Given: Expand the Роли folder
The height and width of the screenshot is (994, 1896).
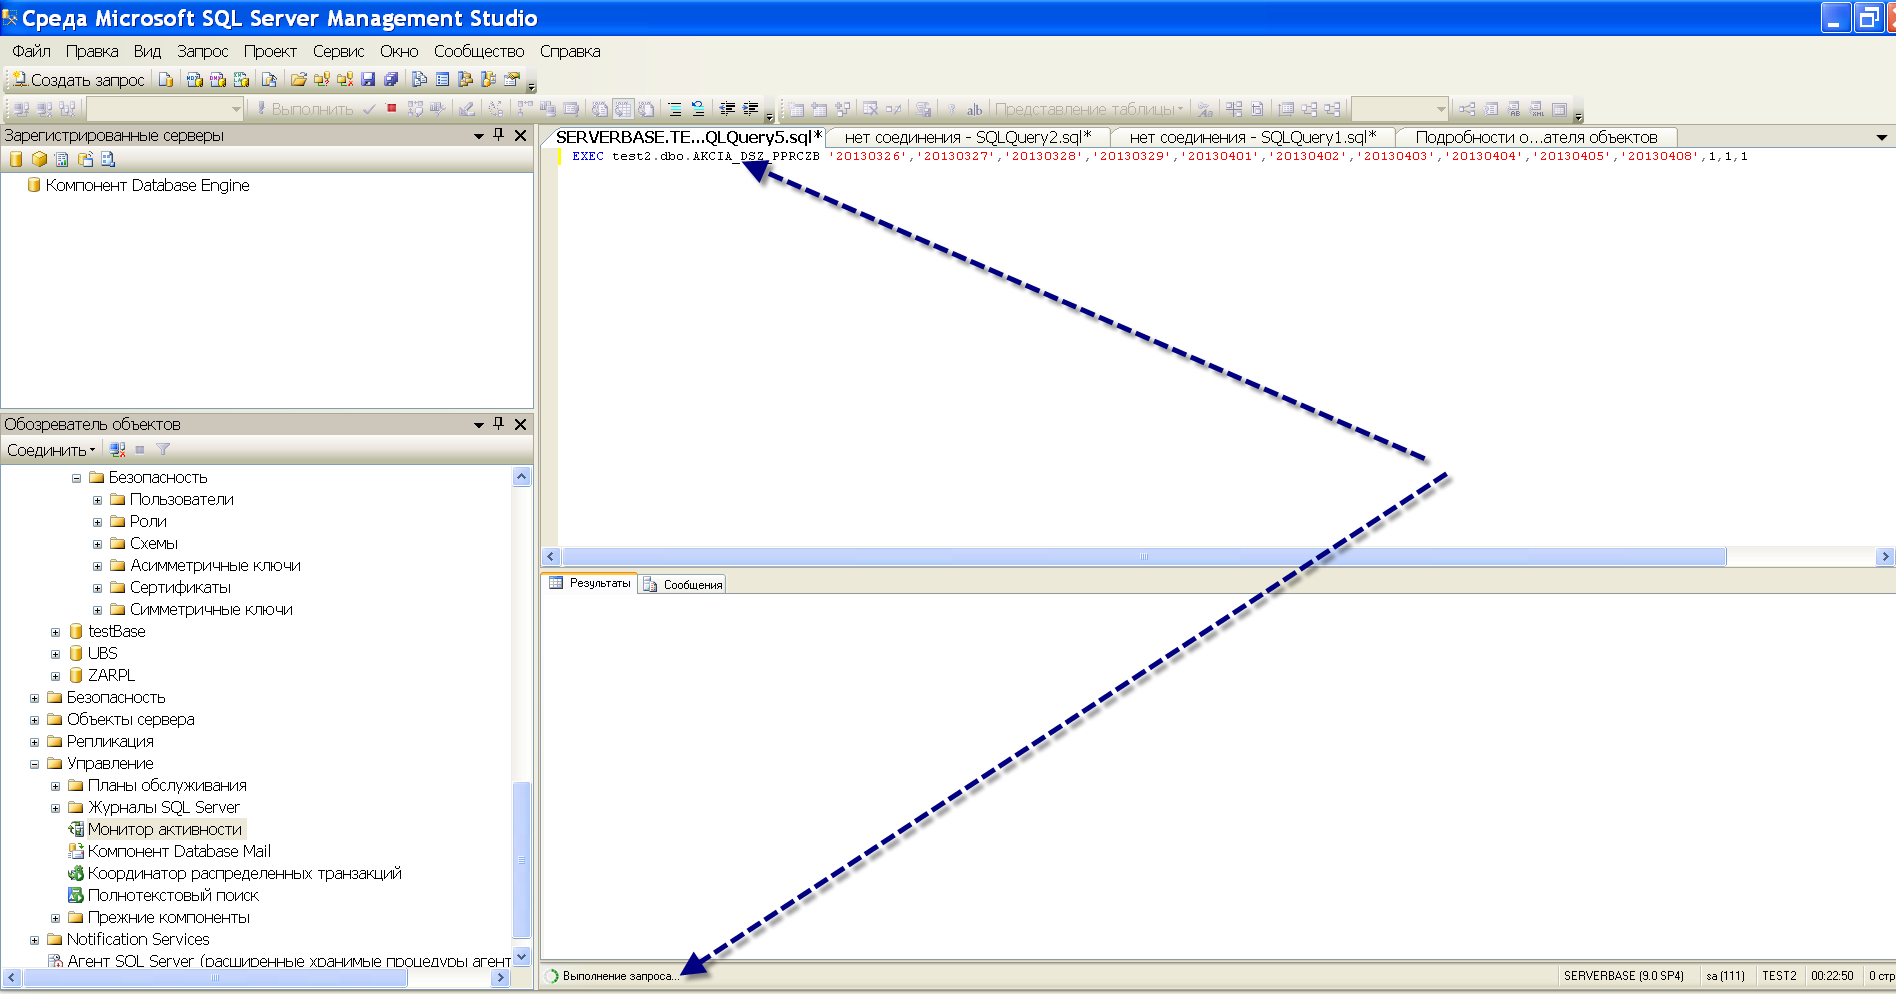Looking at the screenshot, I should (x=97, y=522).
